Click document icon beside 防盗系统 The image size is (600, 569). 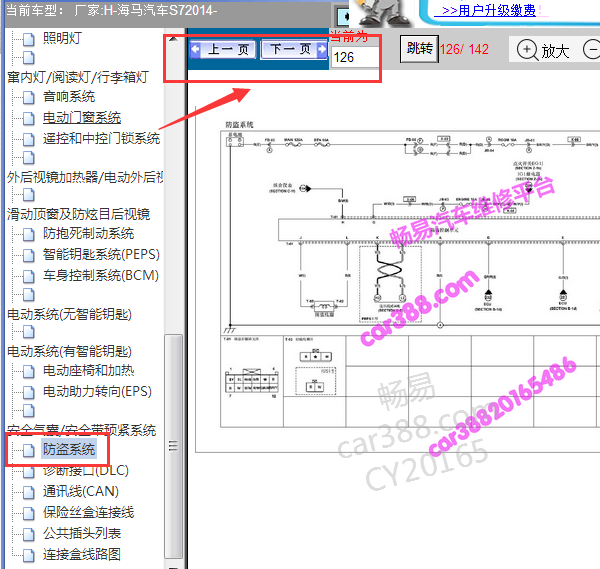tap(28, 450)
